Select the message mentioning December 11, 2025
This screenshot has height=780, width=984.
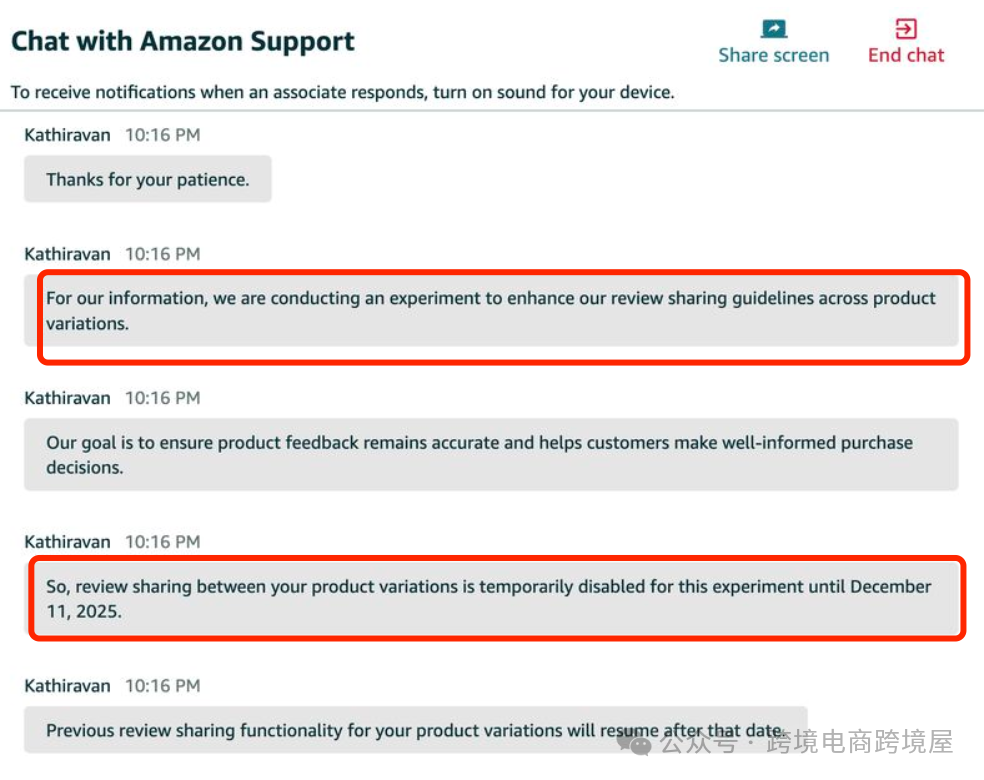coord(491,599)
